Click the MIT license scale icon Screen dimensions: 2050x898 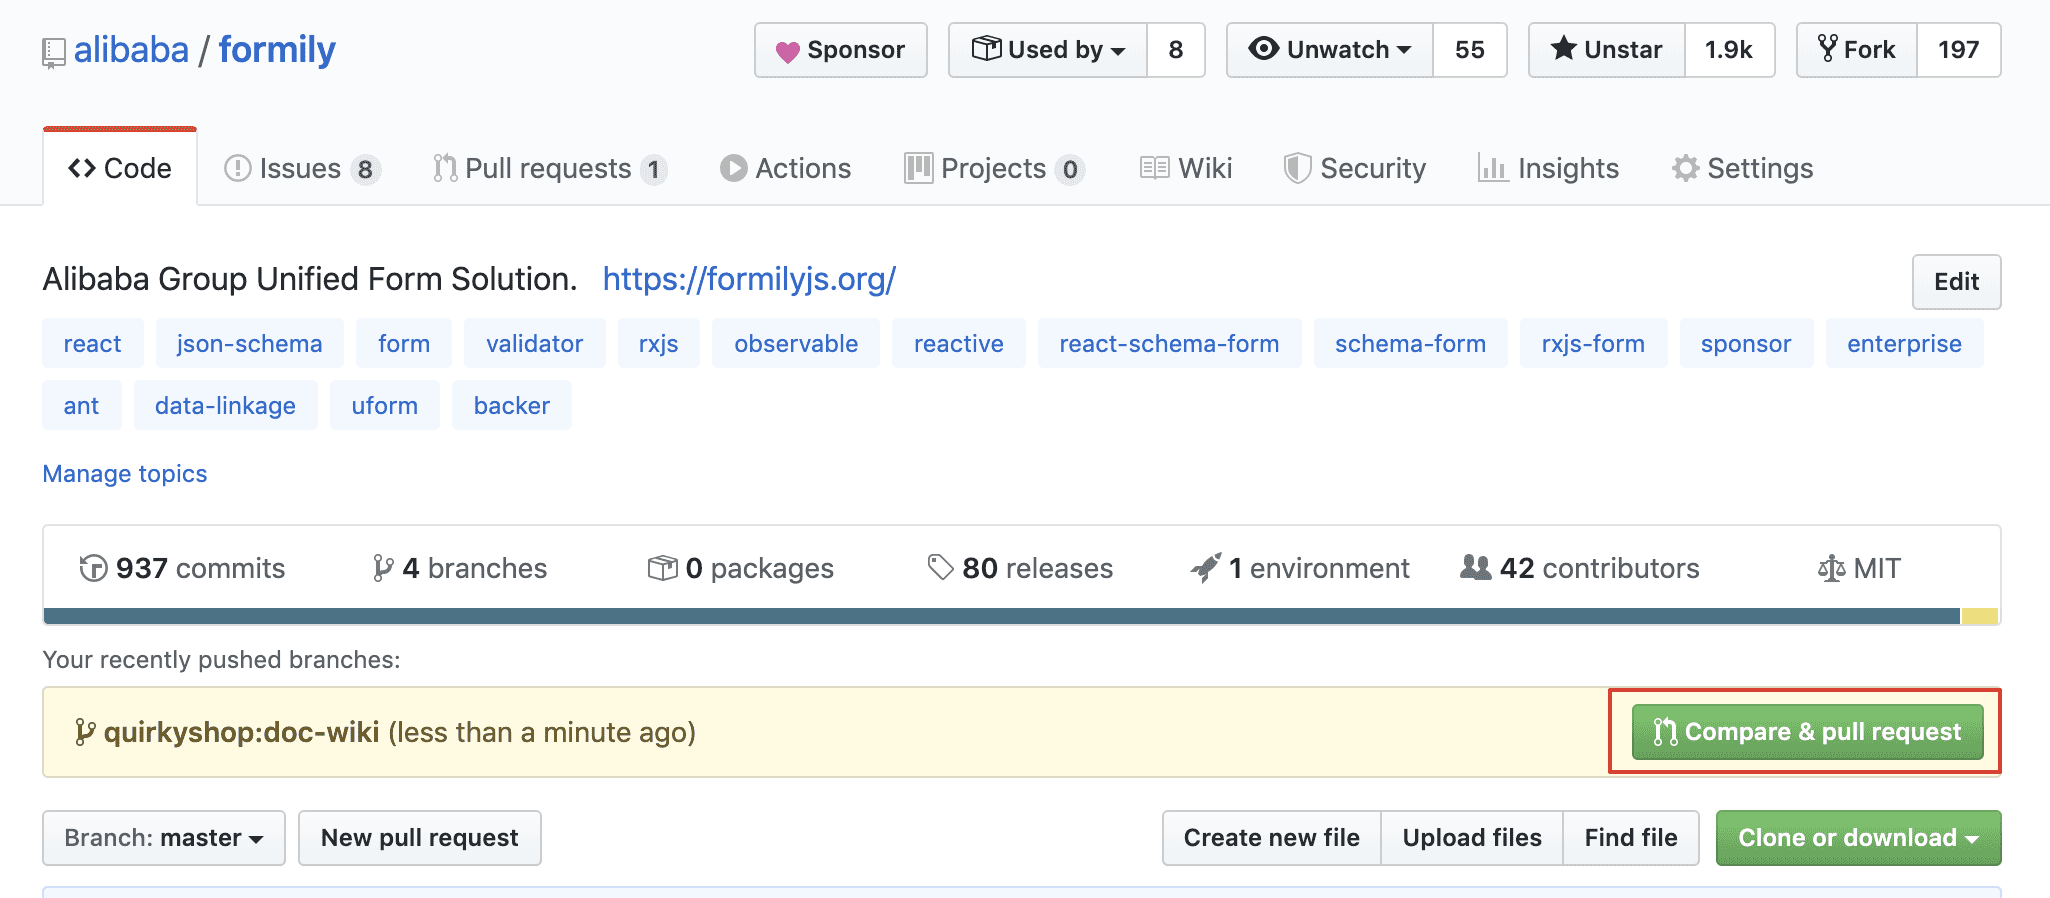[x=1831, y=569]
